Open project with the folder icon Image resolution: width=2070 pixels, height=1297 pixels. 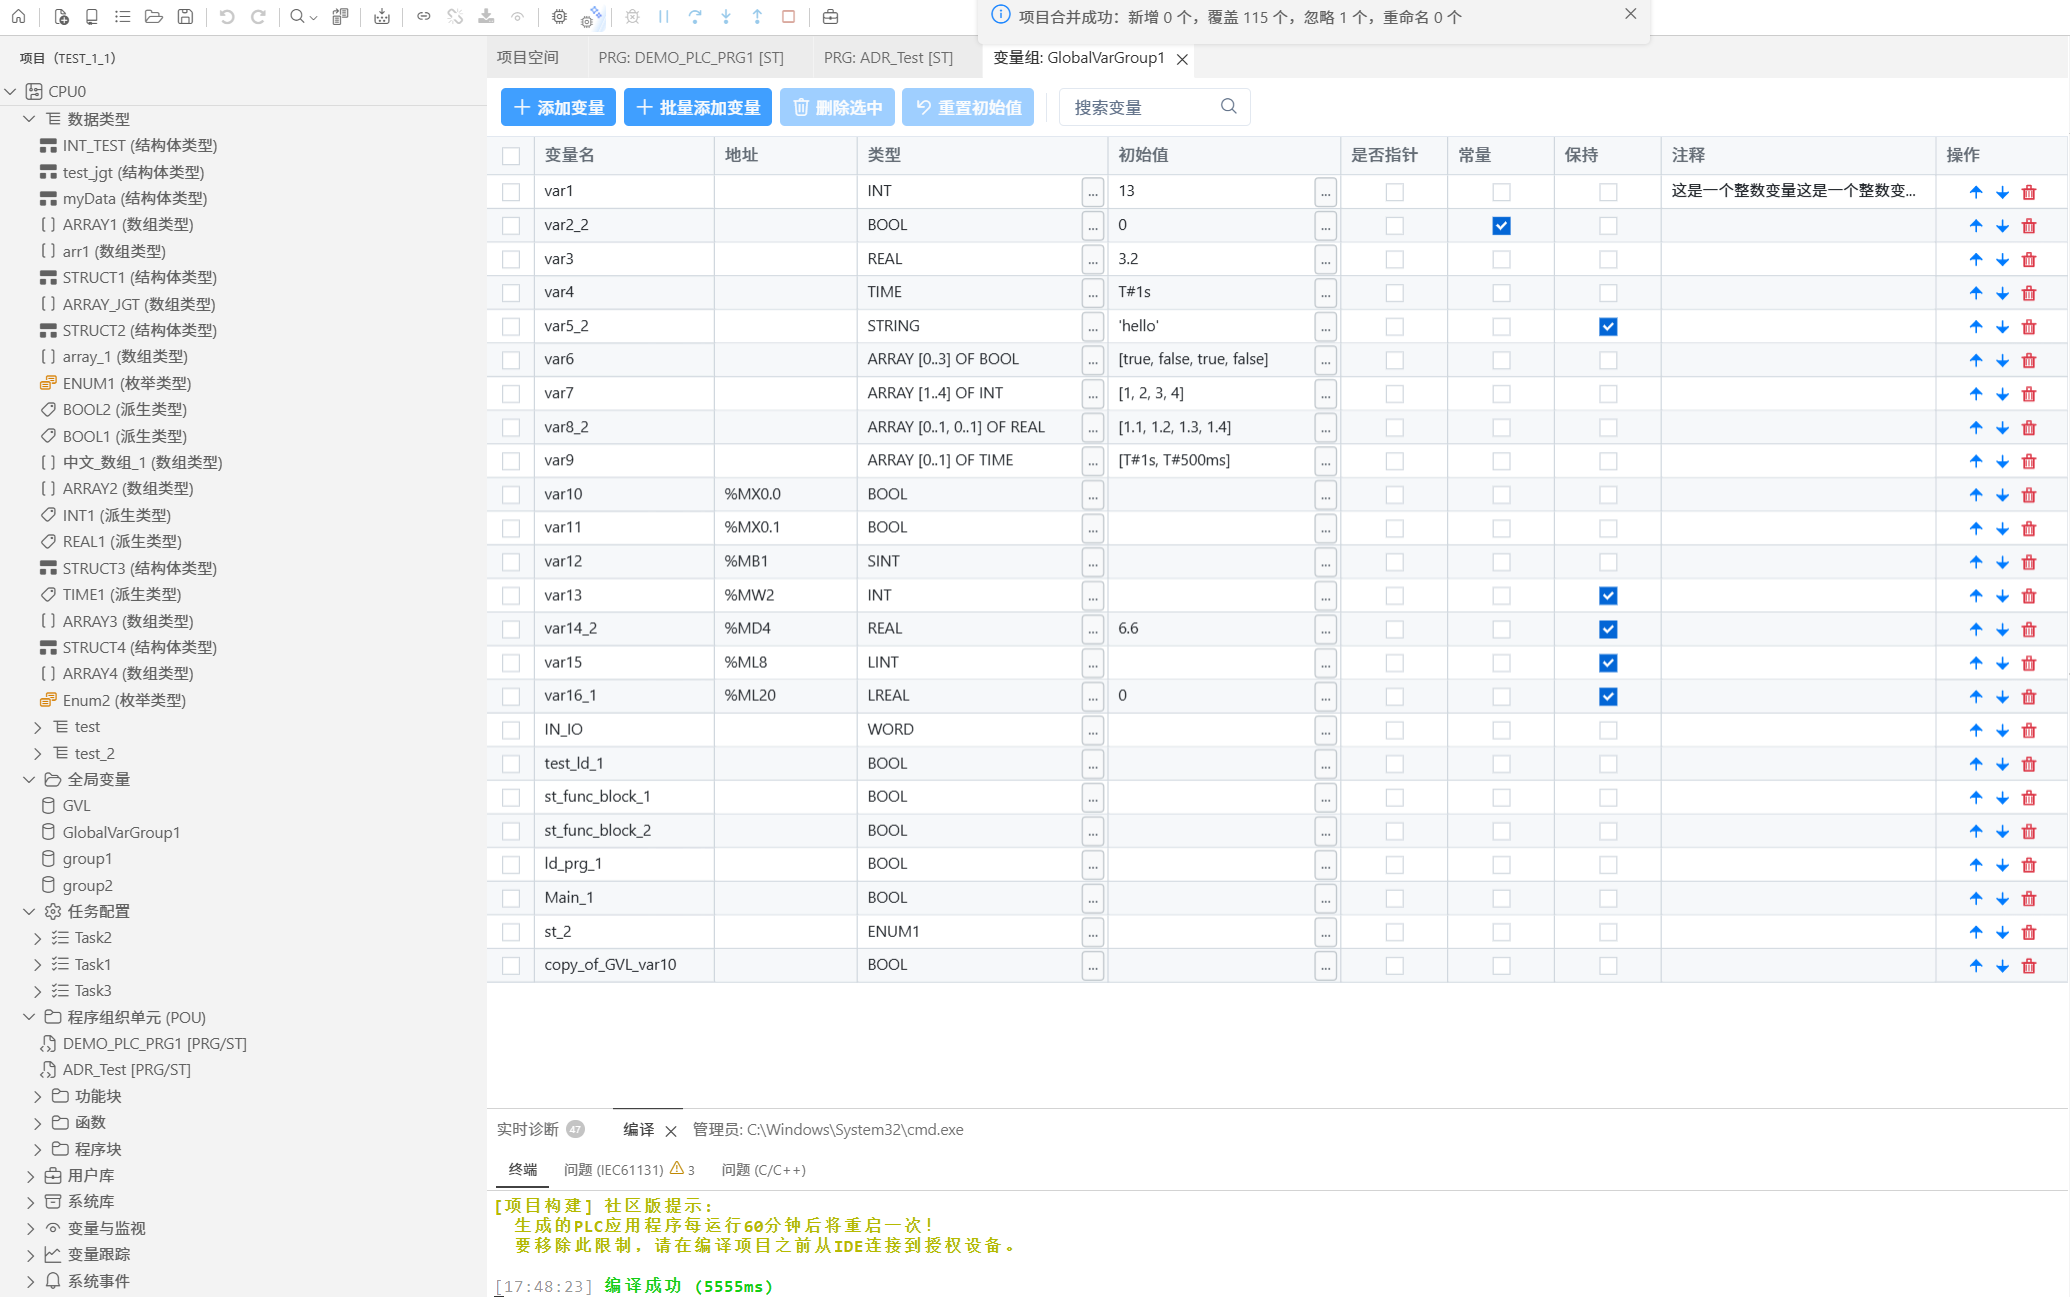pyautogui.click(x=153, y=17)
